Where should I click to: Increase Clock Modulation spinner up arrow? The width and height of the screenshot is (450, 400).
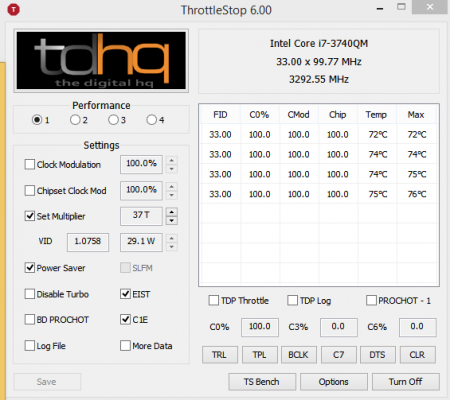click(x=172, y=160)
